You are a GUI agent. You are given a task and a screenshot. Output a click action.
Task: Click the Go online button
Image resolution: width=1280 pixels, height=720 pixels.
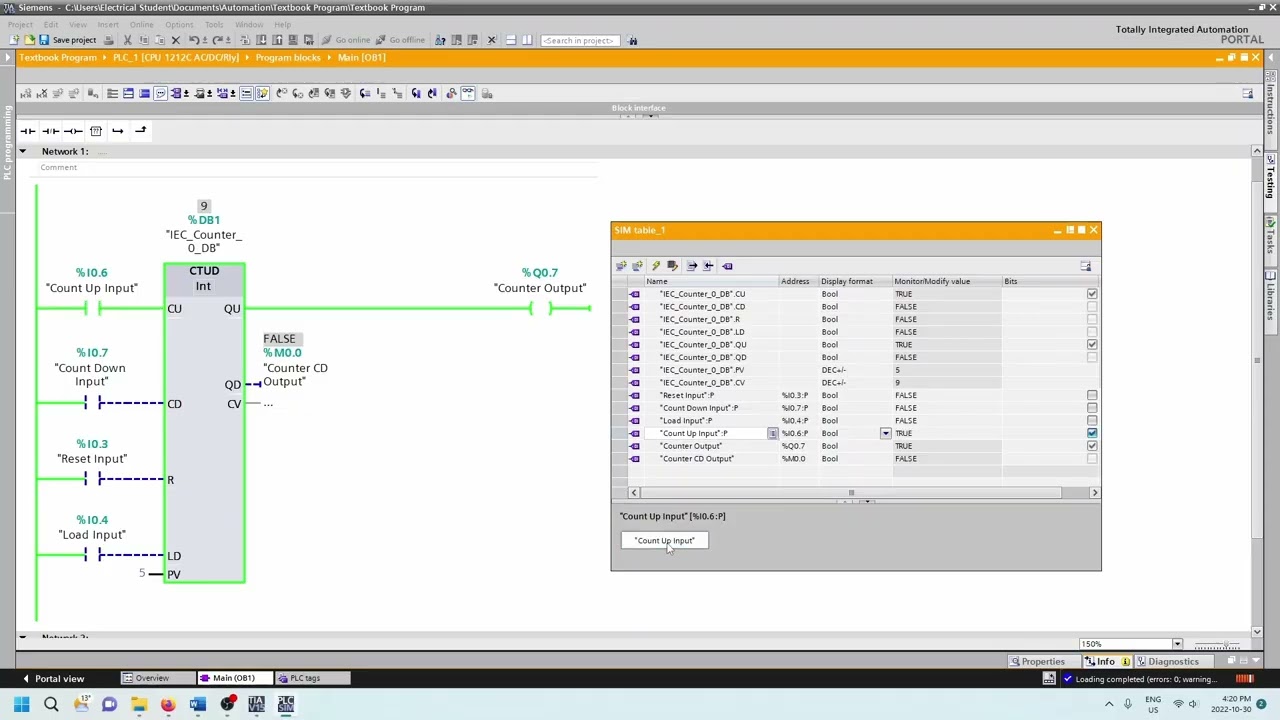point(347,40)
